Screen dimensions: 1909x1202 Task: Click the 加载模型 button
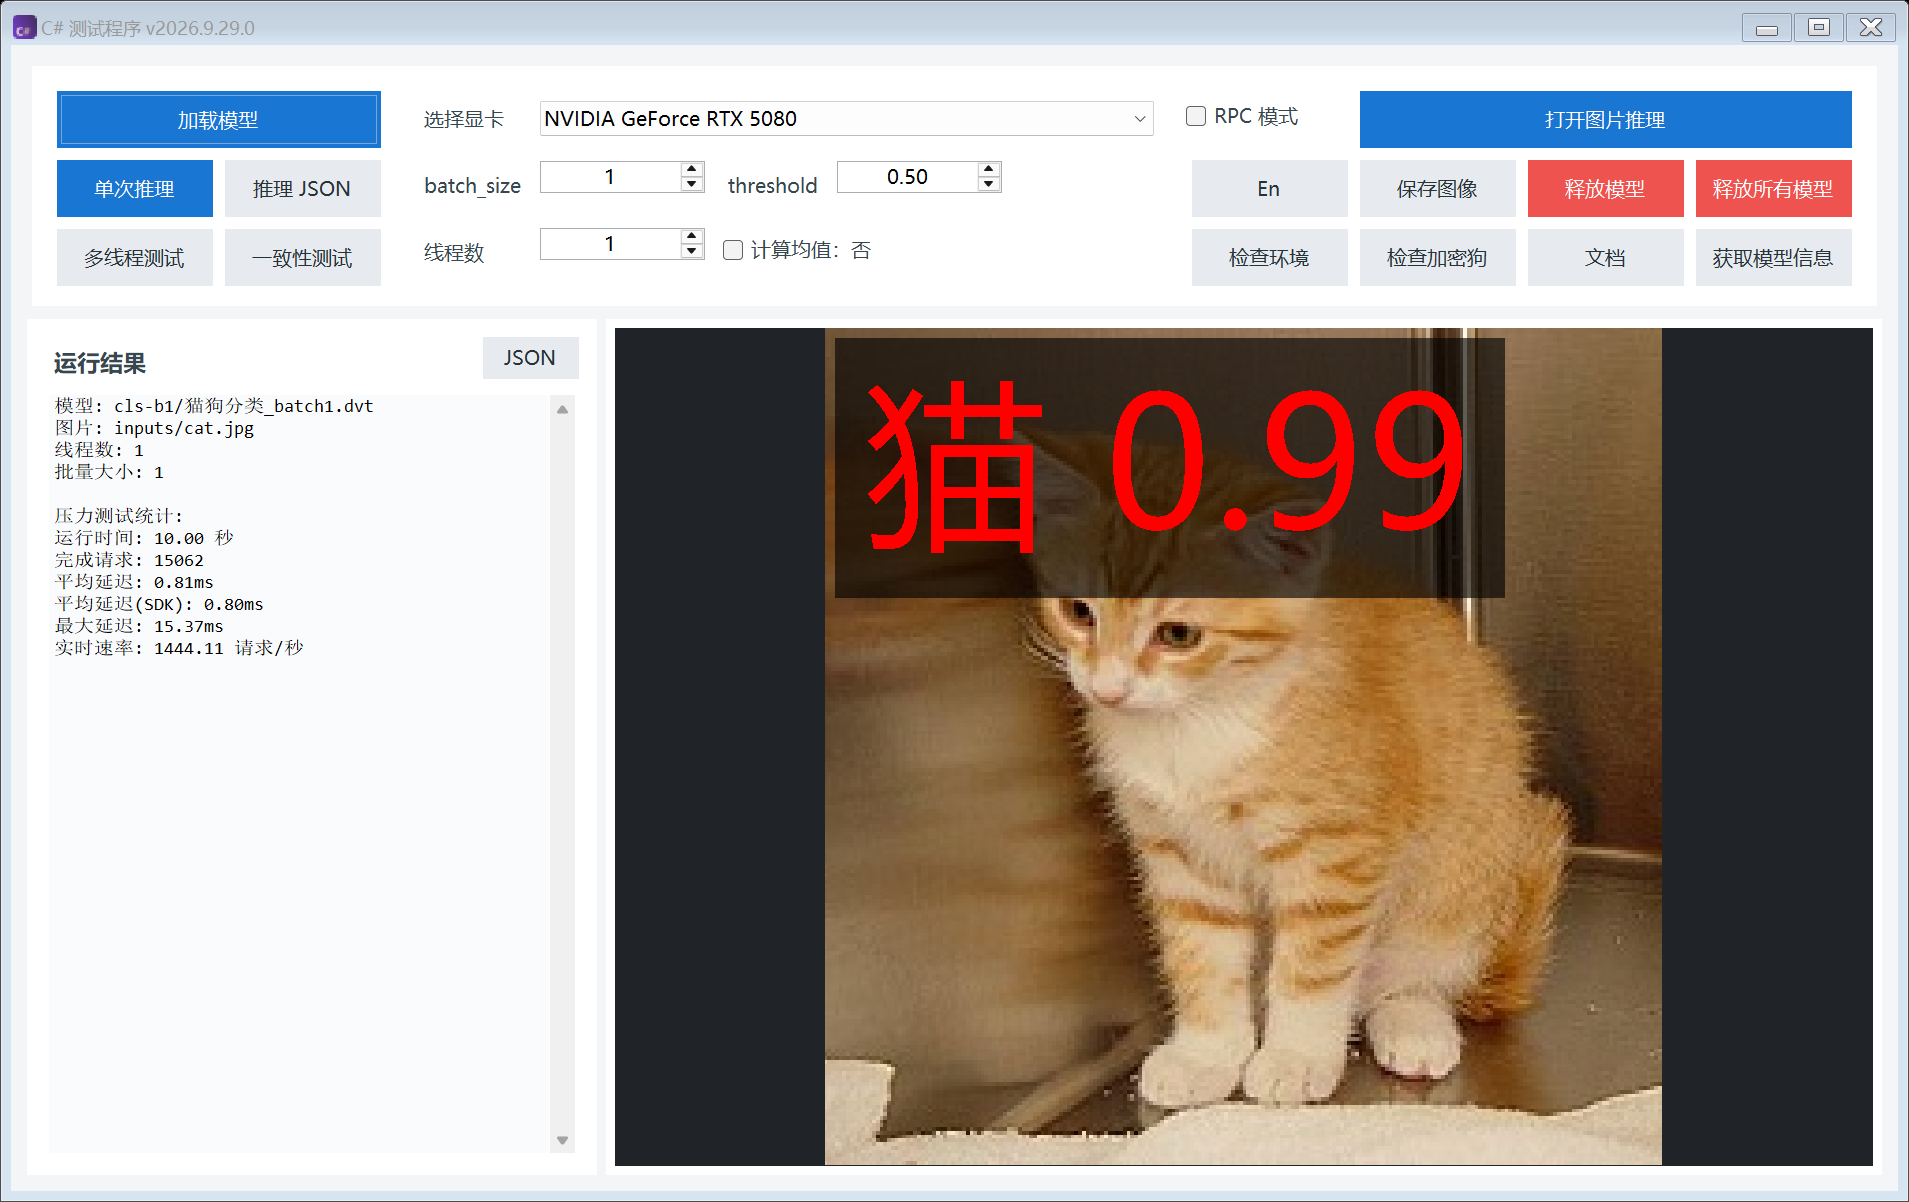(x=218, y=120)
